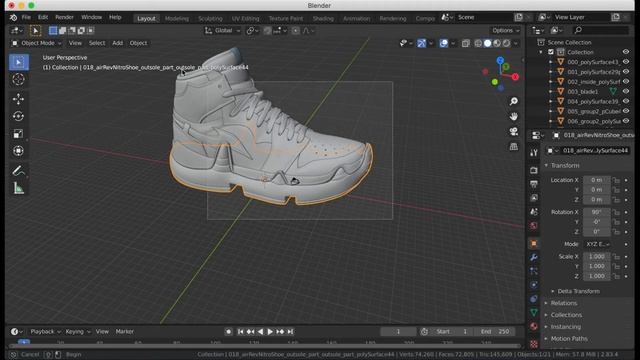
Task: Open the Render menu
Action: click(x=64, y=18)
